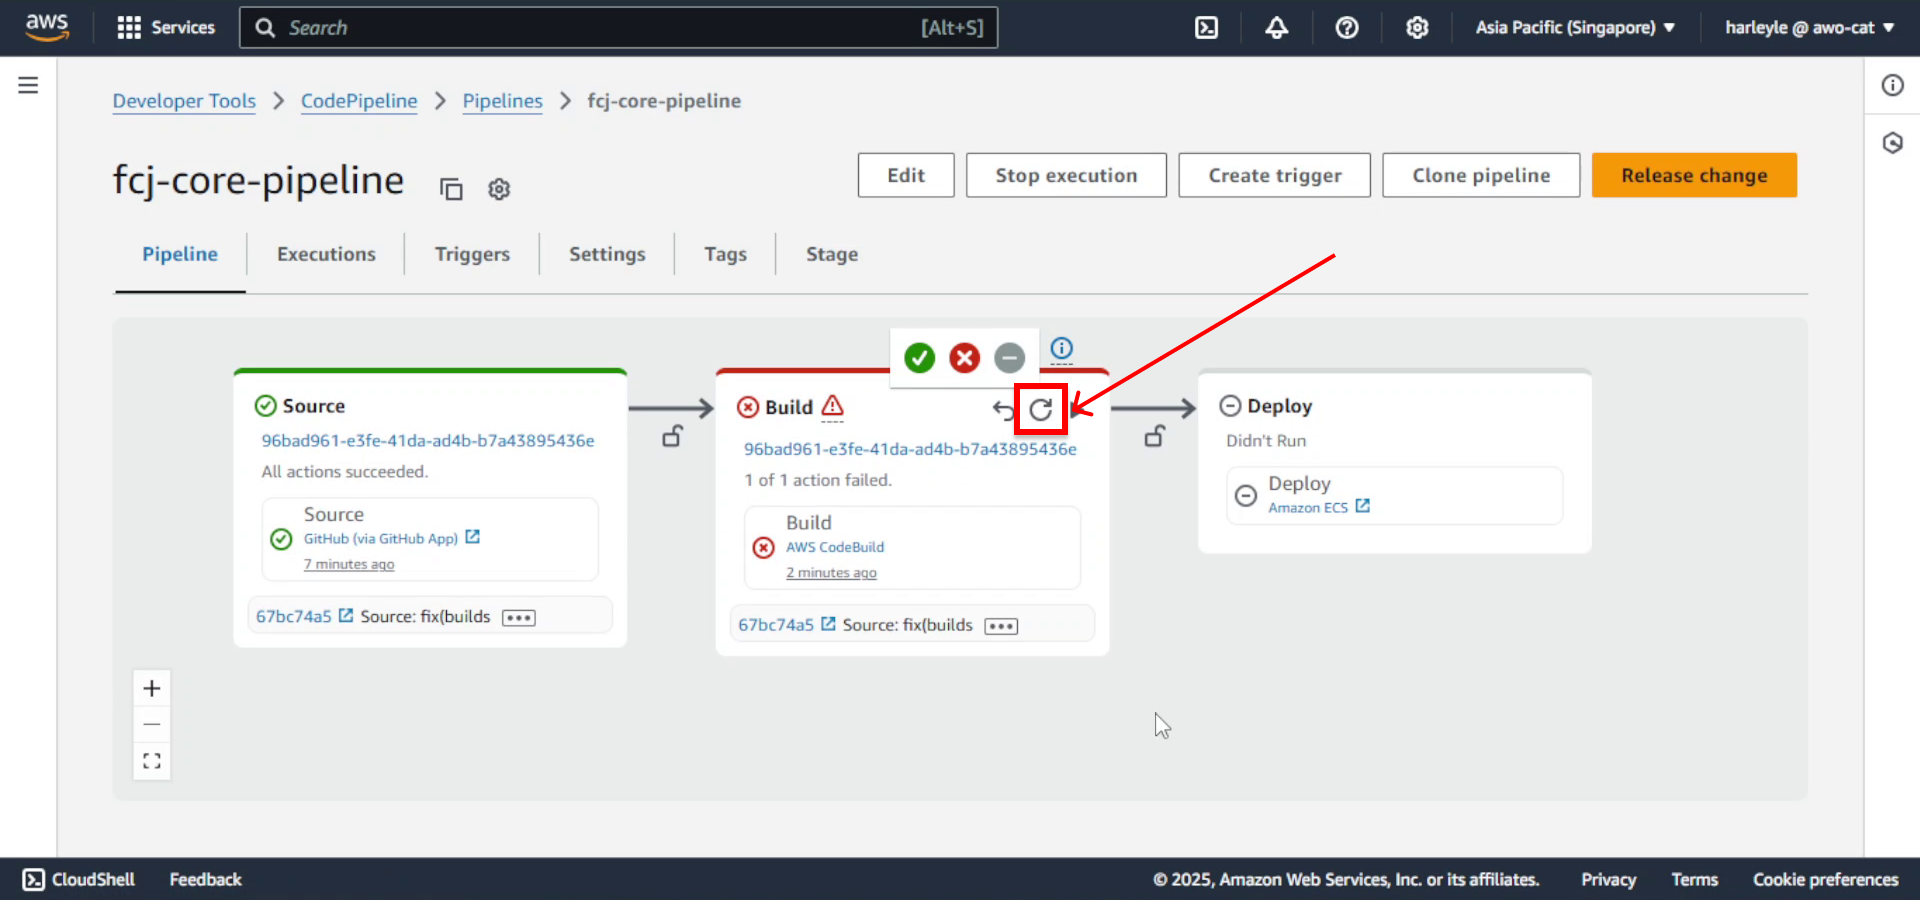Open CloudShell in the footer
Image resolution: width=1920 pixels, height=900 pixels.
[x=79, y=879]
